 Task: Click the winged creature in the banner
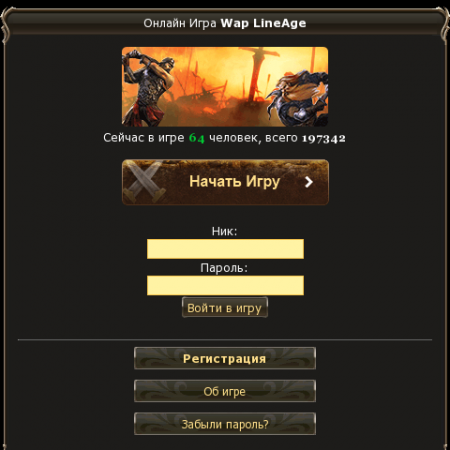[299, 97]
